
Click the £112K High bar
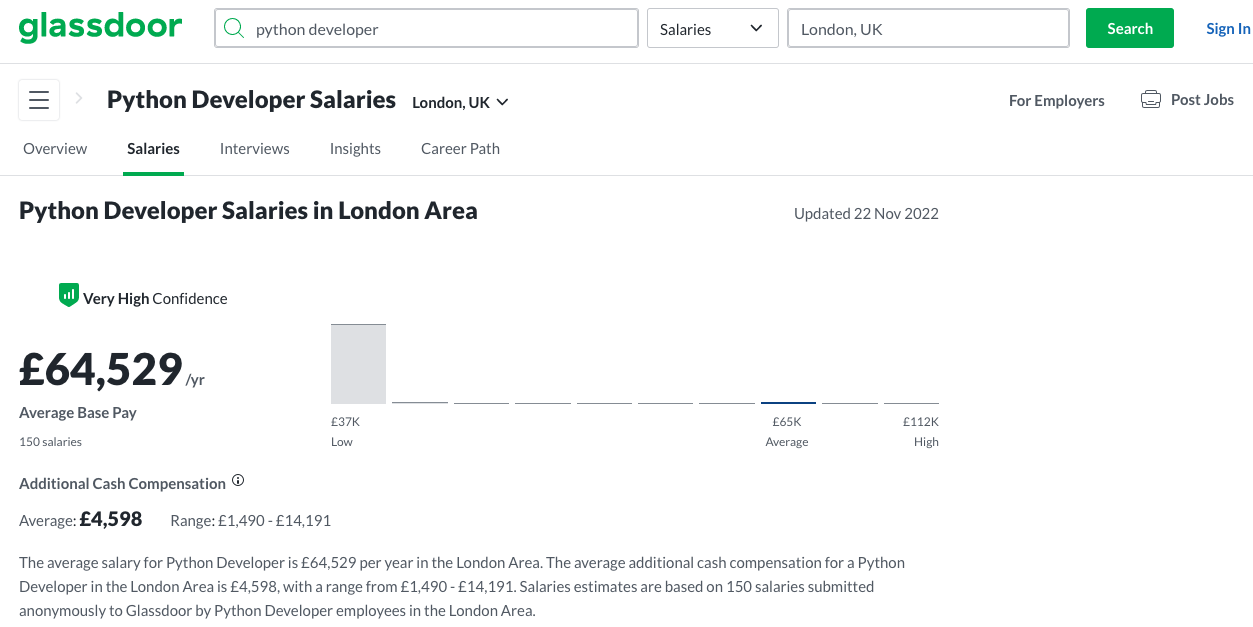pyautogui.click(x=911, y=403)
